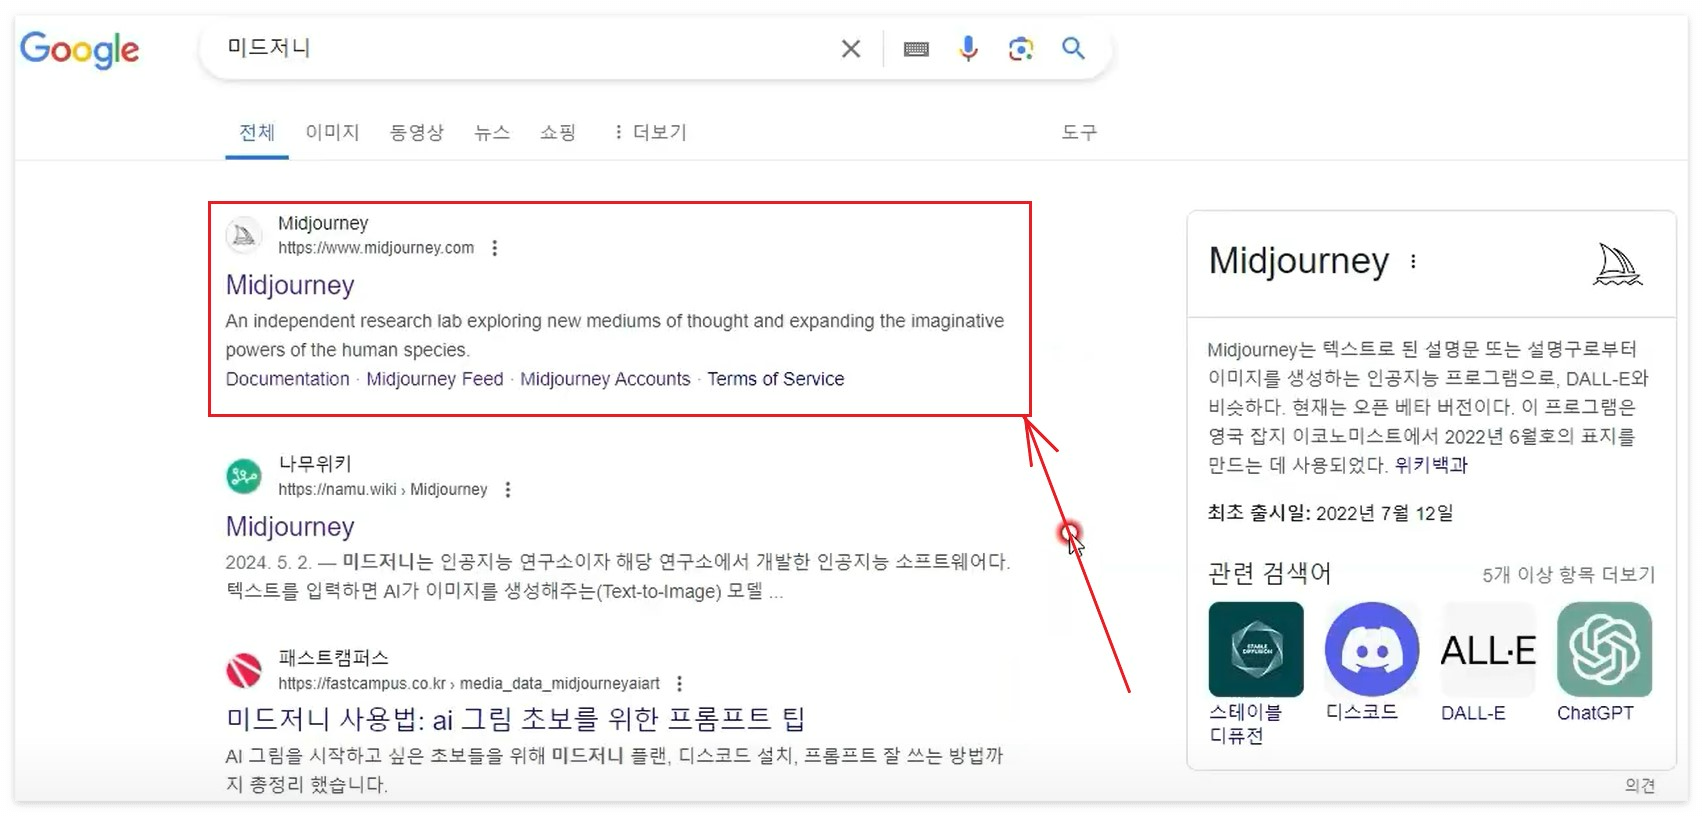Click the 의견 feedback link
1703x816 pixels.
pyautogui.click(x=1640, y=786)
